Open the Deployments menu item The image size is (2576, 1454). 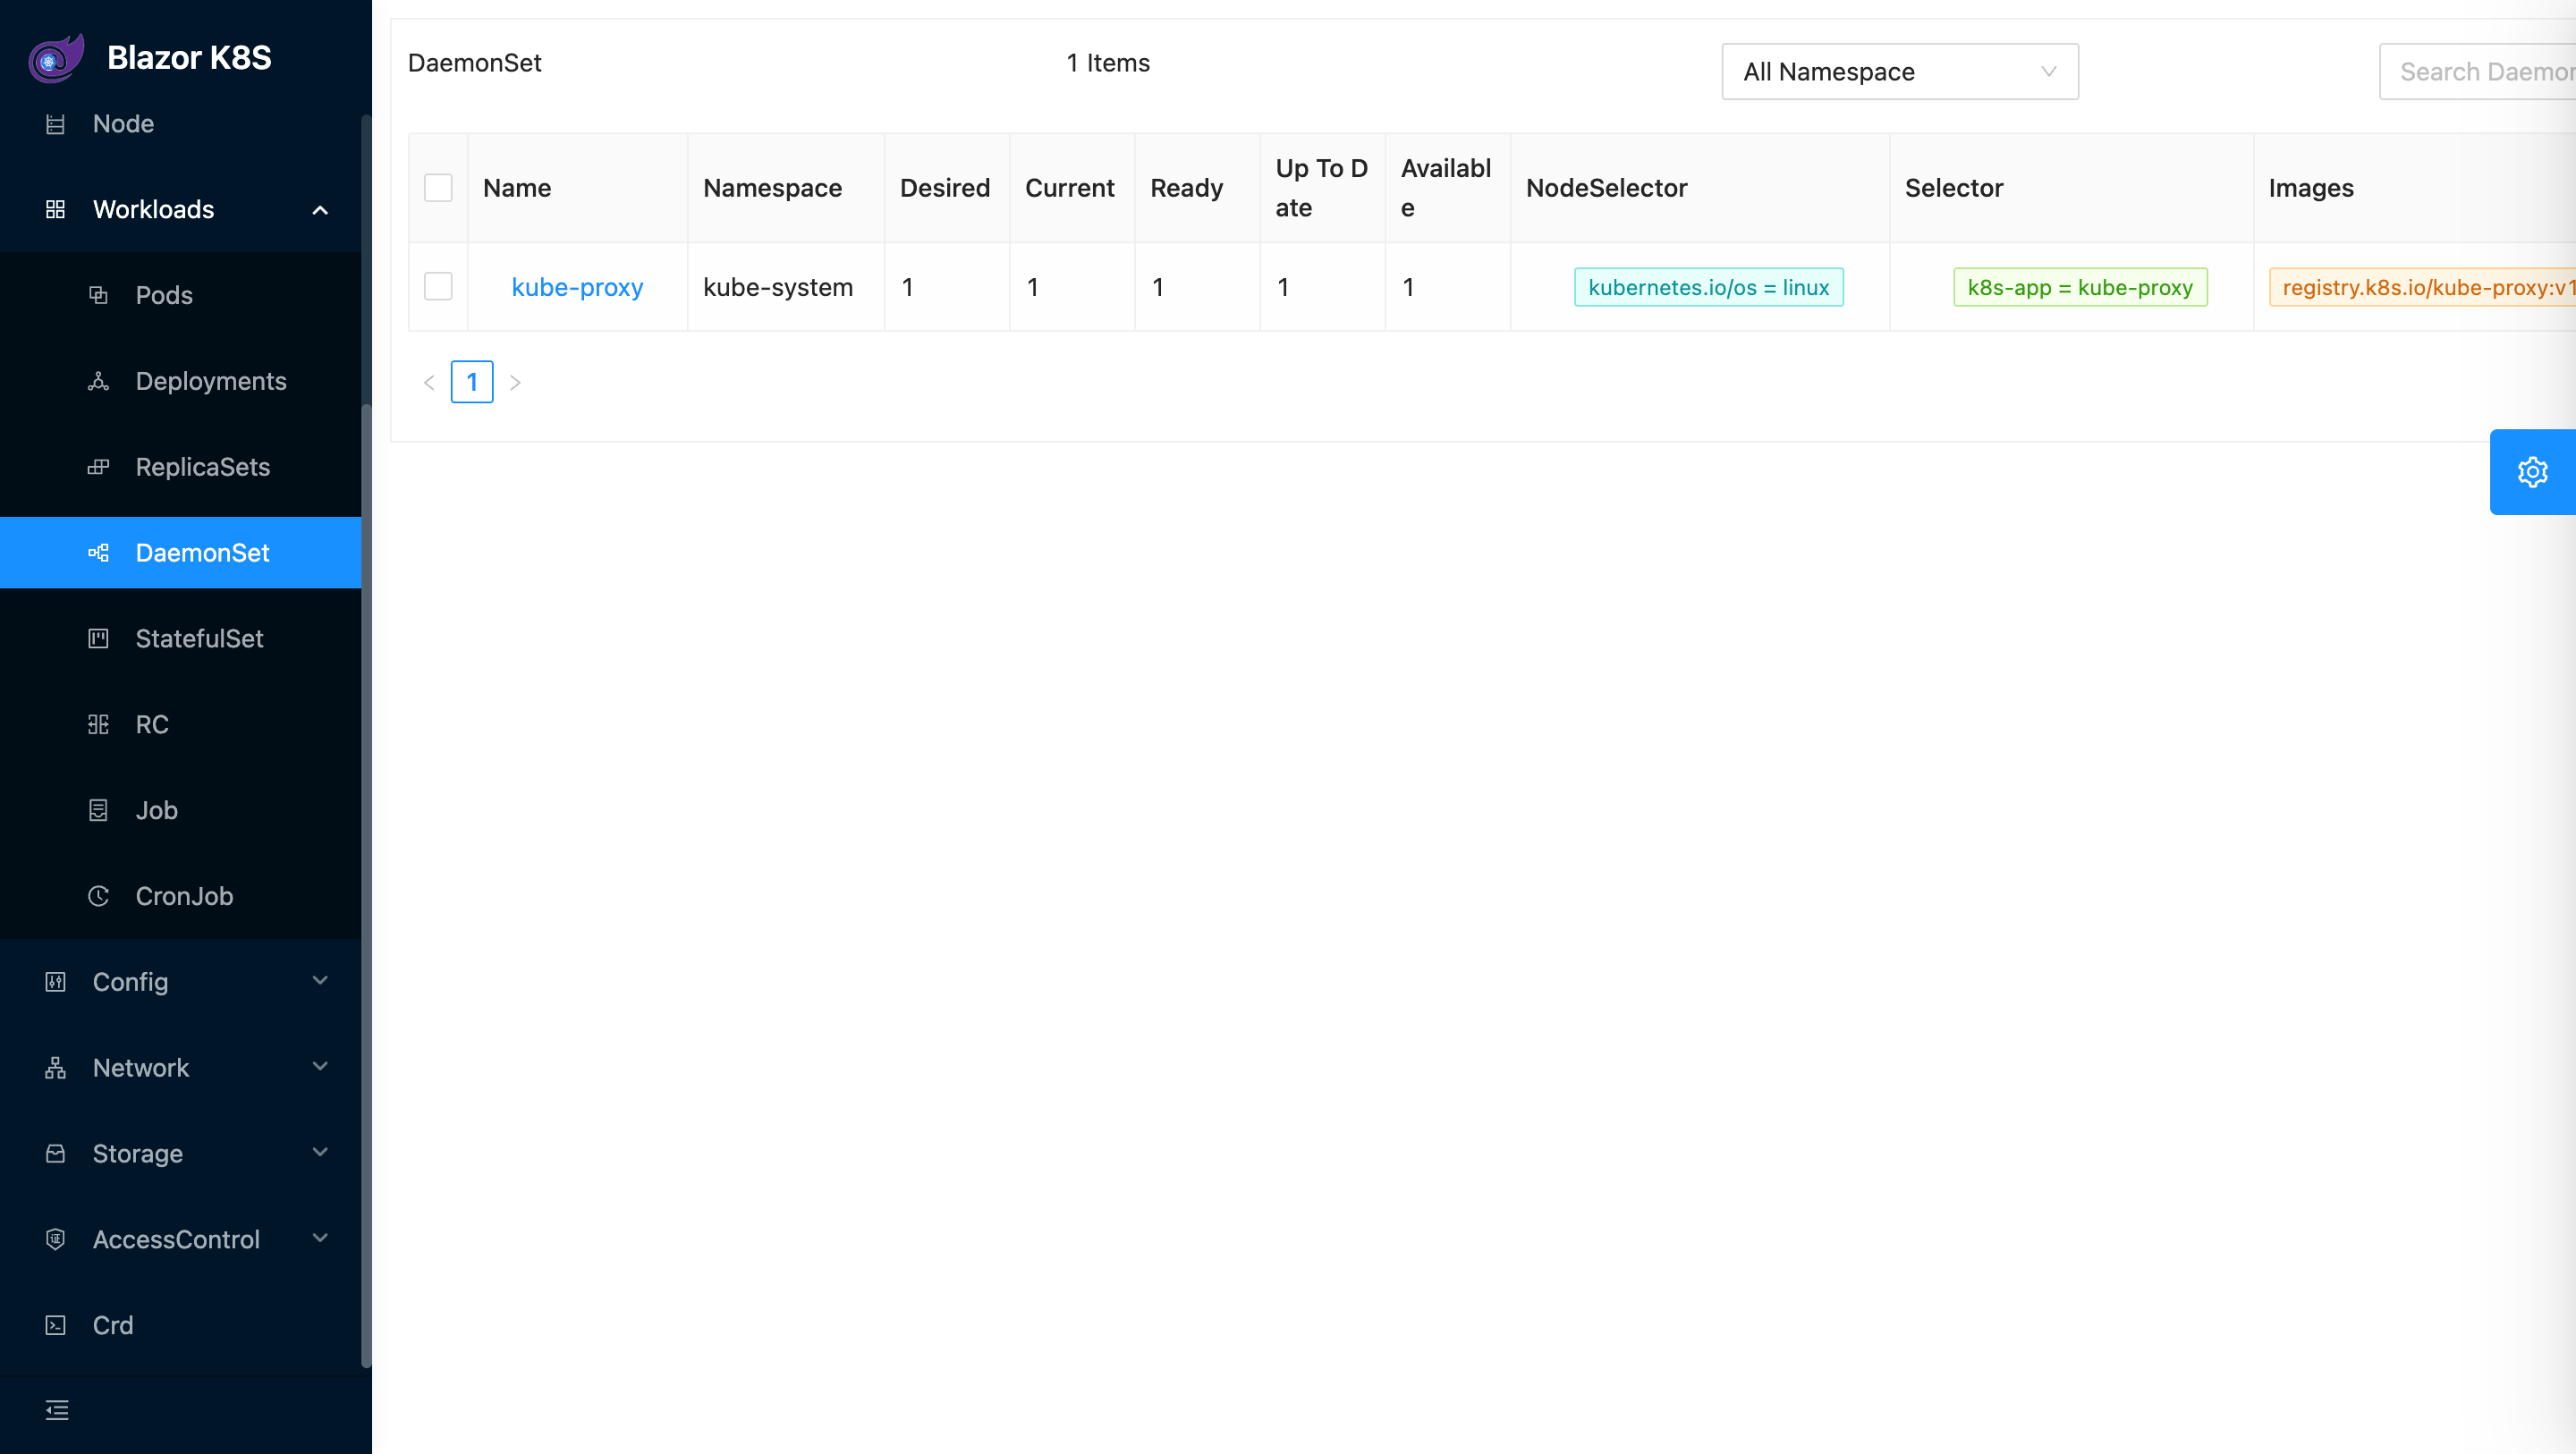pos(180,381)
